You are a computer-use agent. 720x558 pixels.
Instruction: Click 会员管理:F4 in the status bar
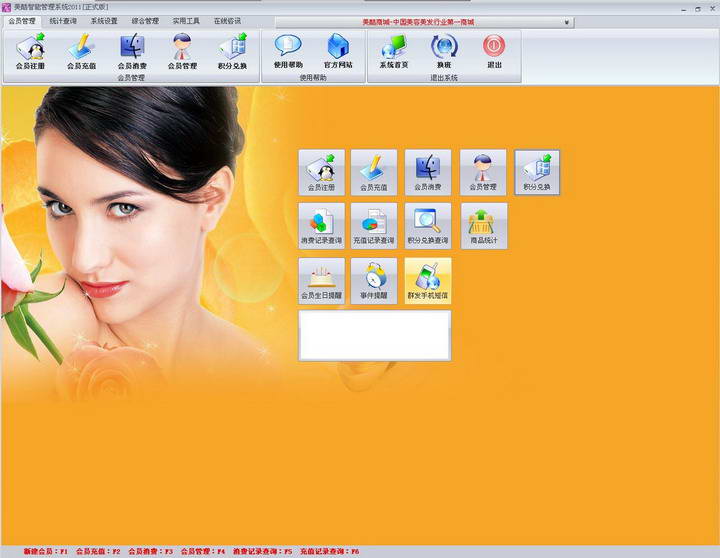pyautogui.click(x=202, y=551)
